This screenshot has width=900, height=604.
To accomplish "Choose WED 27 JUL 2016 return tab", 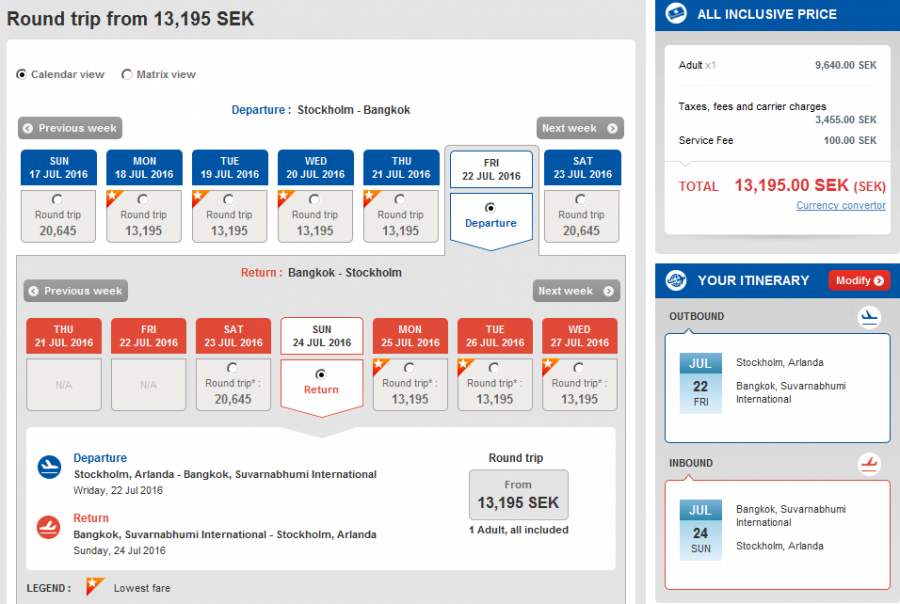I will click(580, 336).
